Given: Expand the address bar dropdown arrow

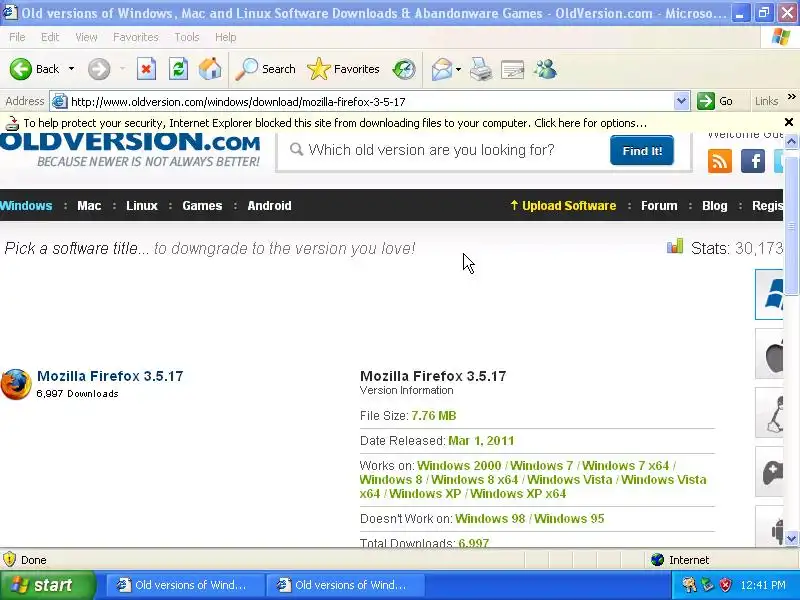Looking at the screenshot, I should [681, 102].
